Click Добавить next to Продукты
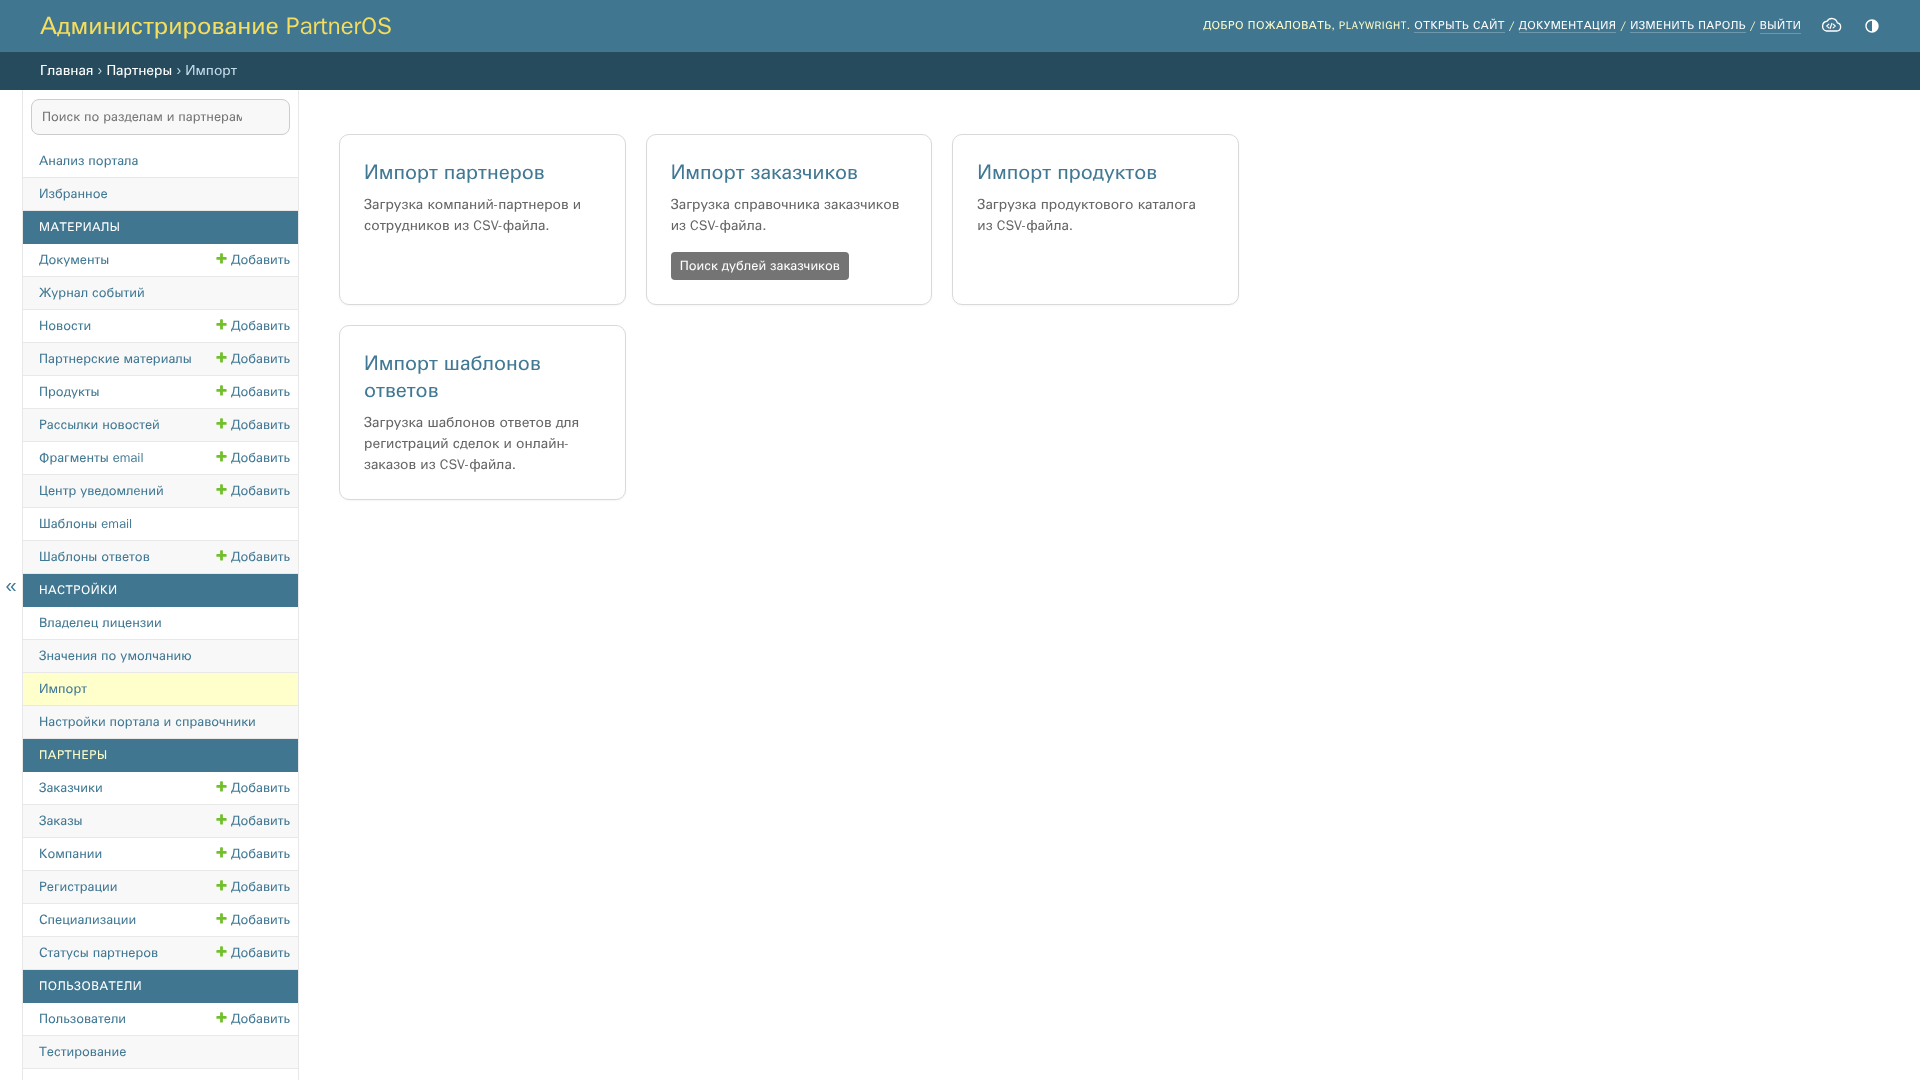Screen dimensions: 1920x1080 (253, 392)
